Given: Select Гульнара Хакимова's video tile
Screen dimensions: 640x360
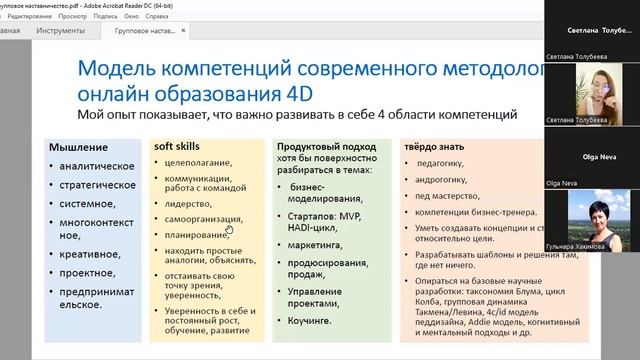Looking at the screenshot, I should point(592,220).
